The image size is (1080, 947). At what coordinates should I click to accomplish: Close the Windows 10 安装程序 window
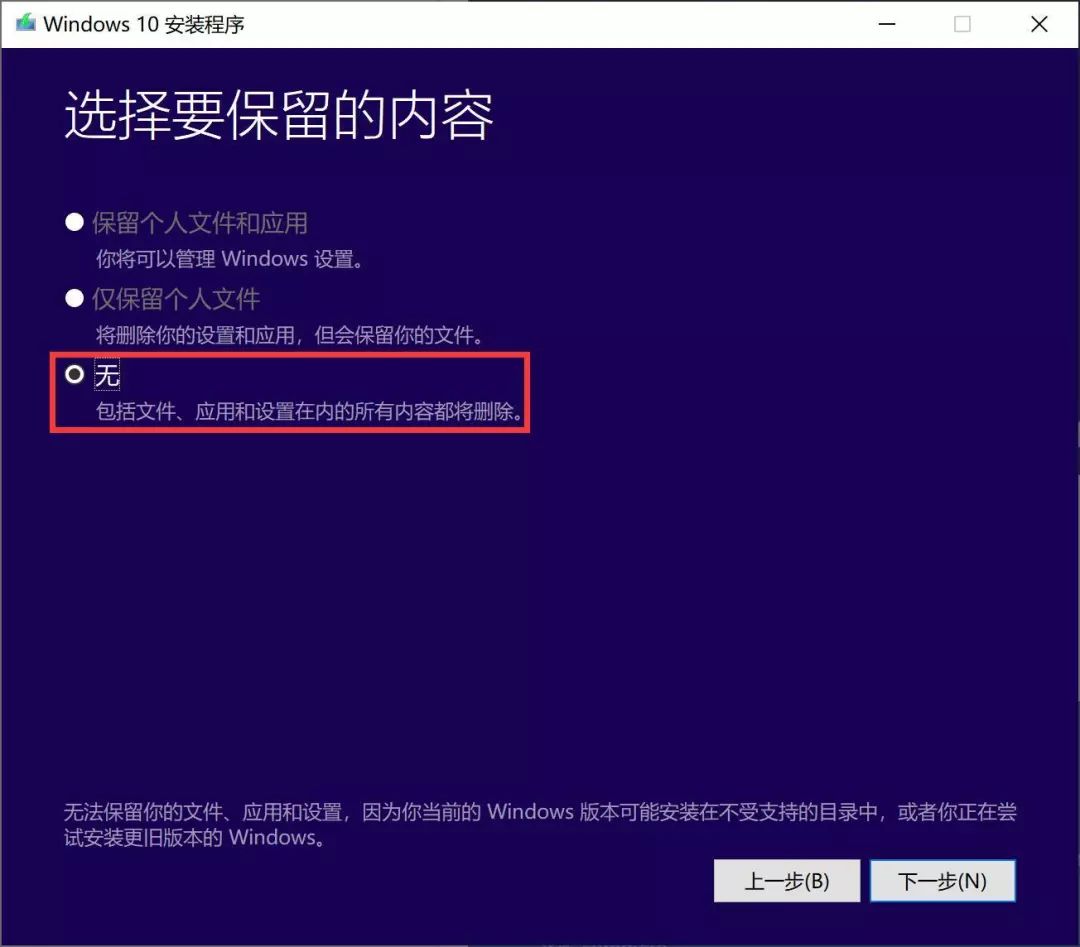click(1039, 24)
